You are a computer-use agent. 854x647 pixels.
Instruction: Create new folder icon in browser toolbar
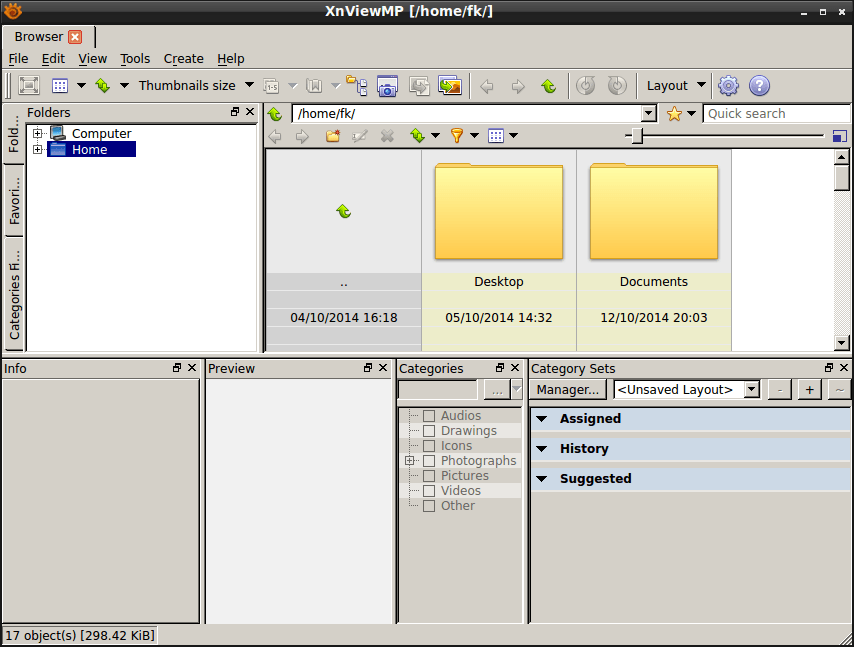tap(333, 136)
